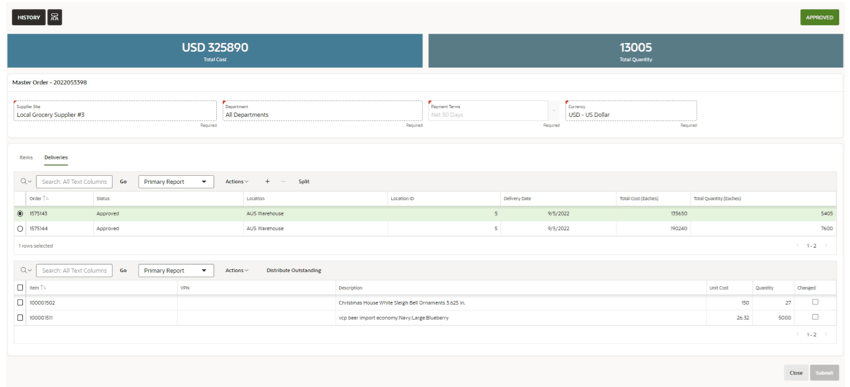Switch to the Items tab

point(26,157)
